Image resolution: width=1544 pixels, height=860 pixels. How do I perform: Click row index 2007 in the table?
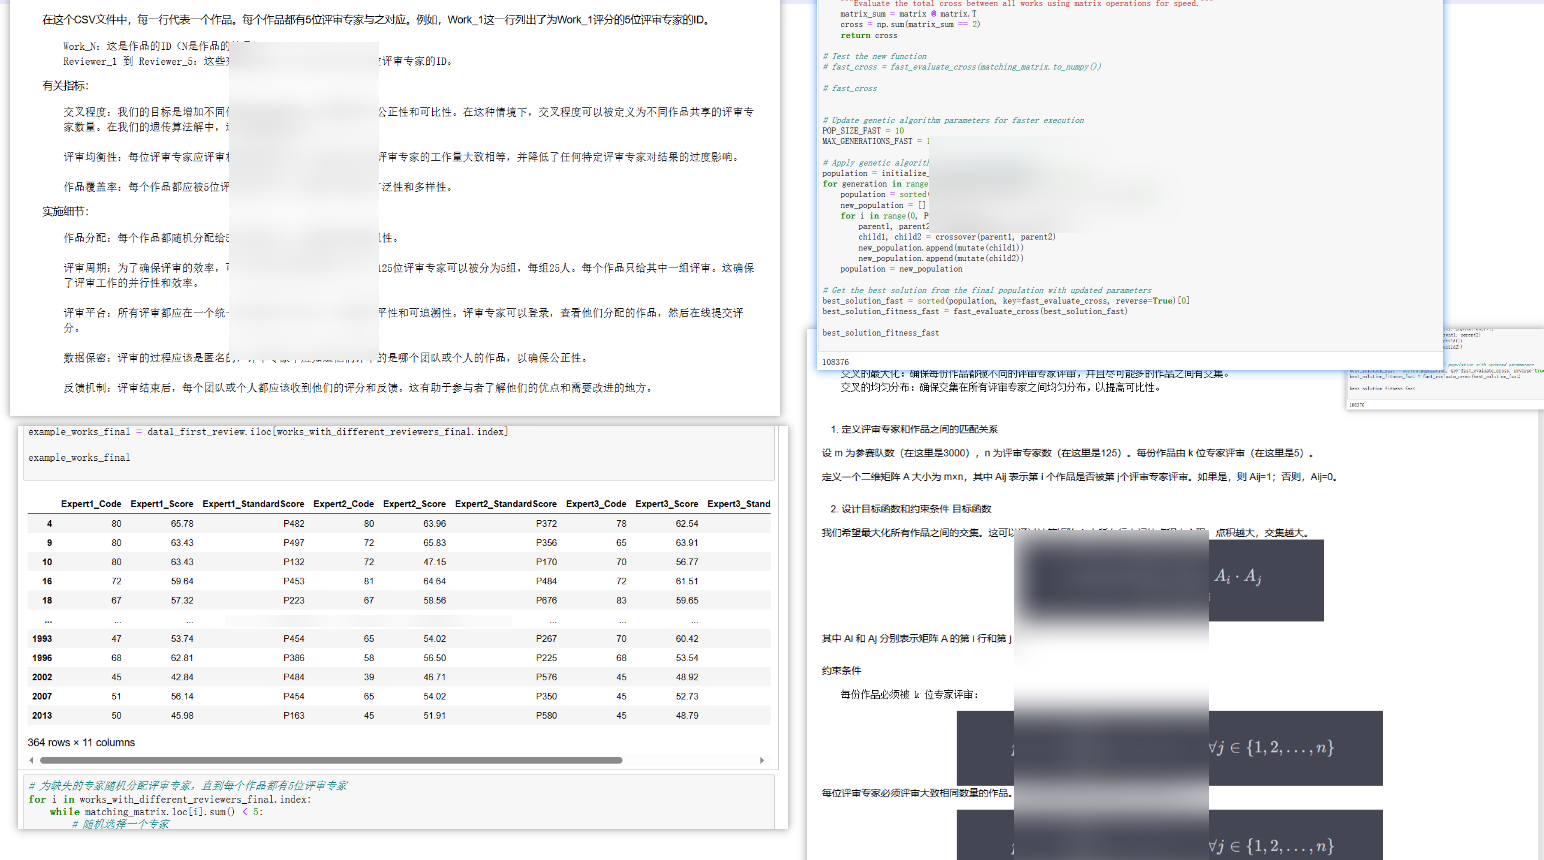click(x=42, y=696)
